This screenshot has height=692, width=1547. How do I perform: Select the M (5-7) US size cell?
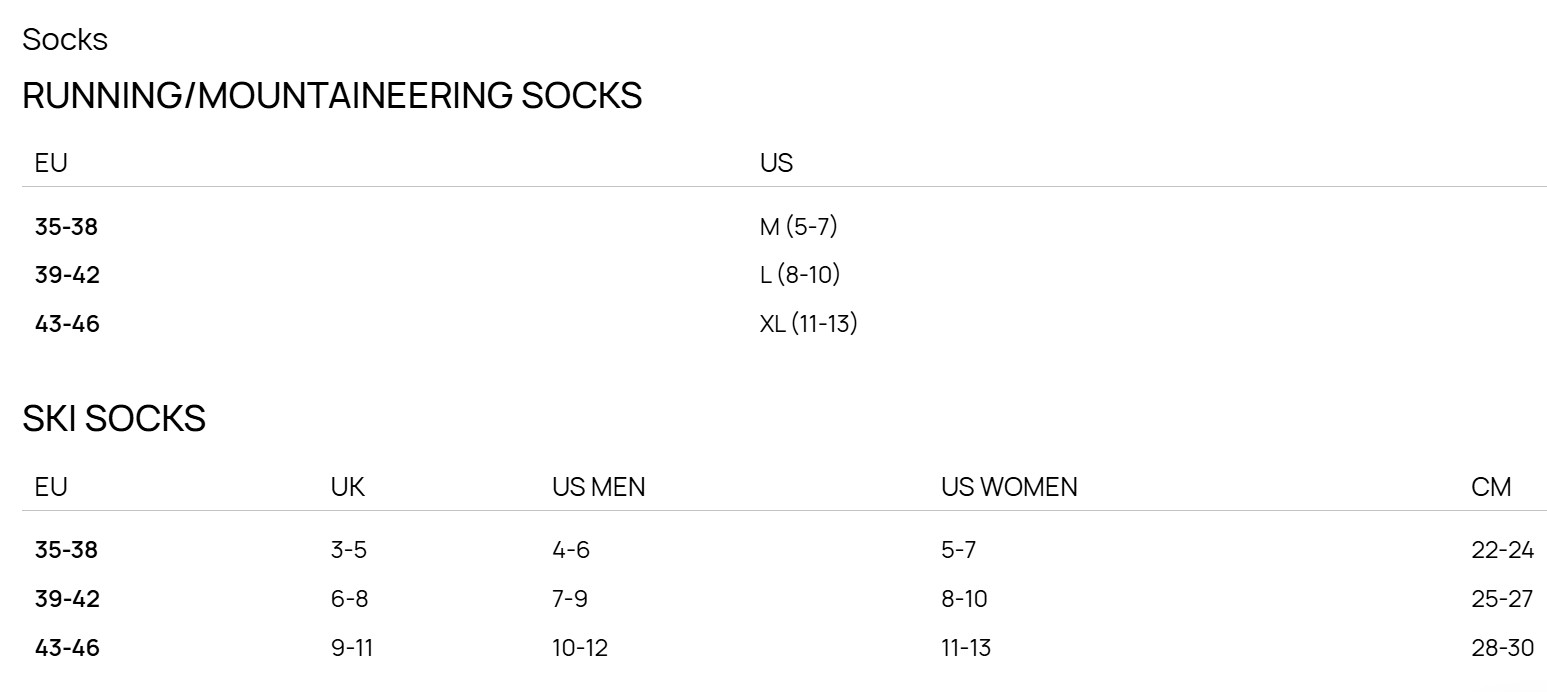[x=798, y=227]
